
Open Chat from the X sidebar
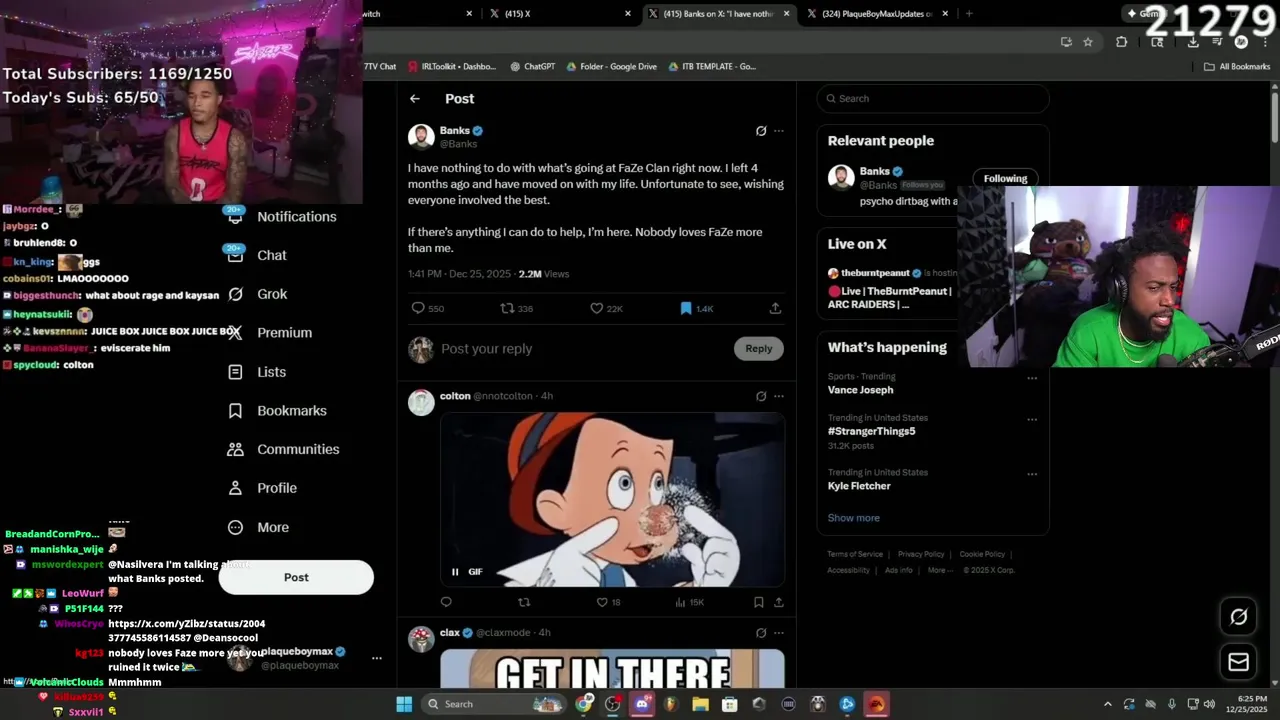click(257, 255)
